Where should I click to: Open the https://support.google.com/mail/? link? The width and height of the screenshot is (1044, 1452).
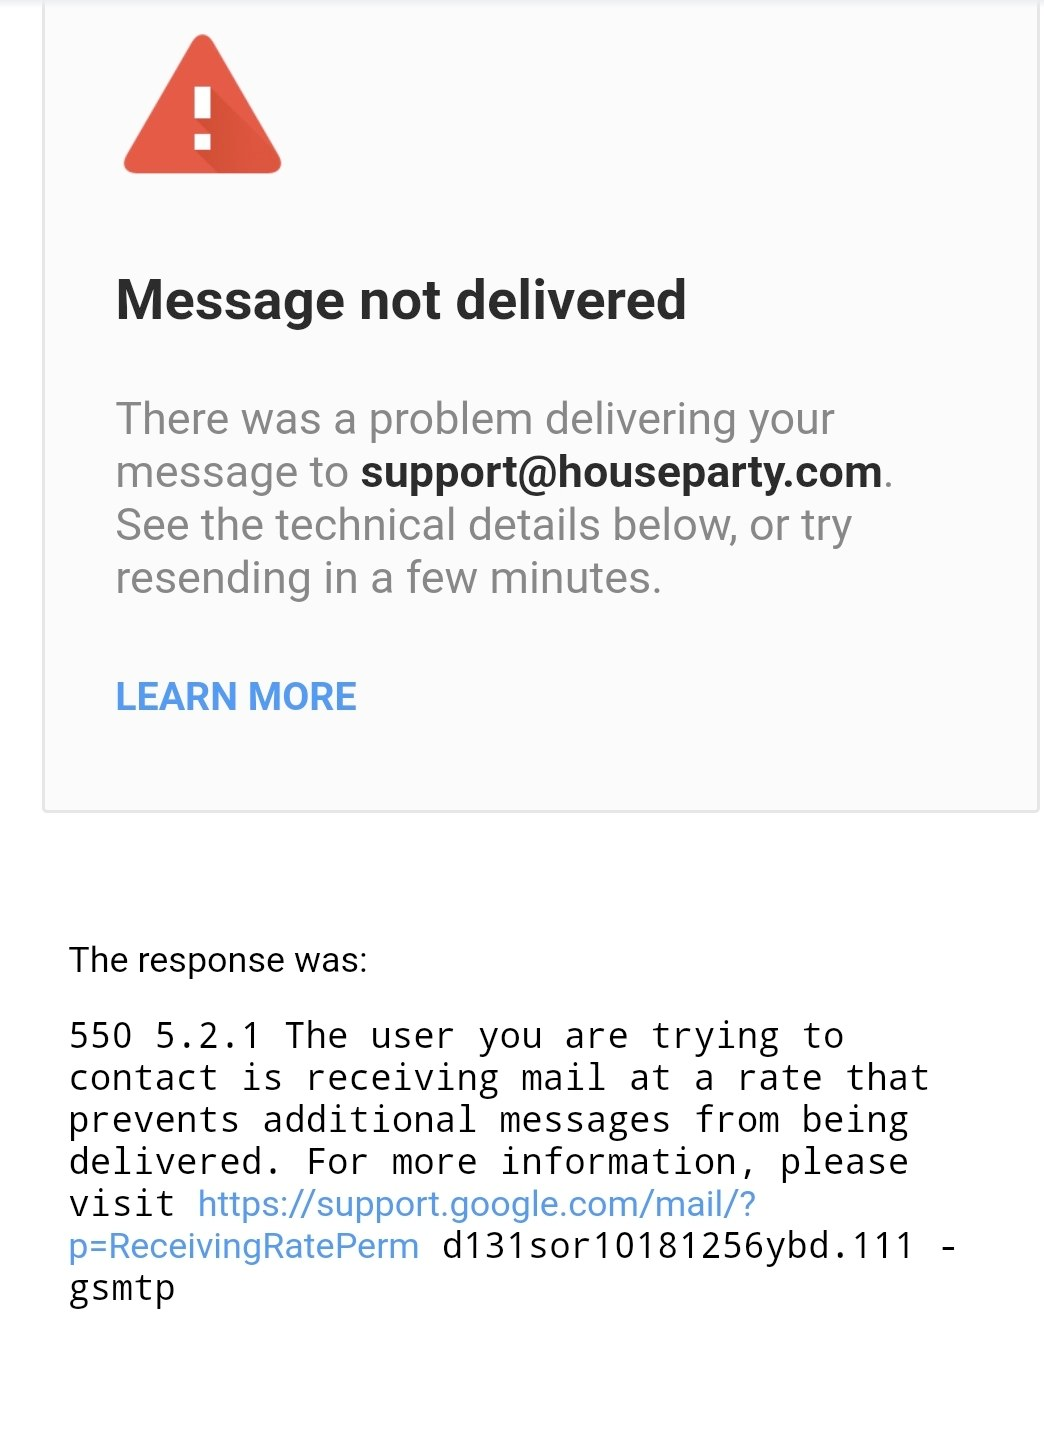coord(477,1203)
